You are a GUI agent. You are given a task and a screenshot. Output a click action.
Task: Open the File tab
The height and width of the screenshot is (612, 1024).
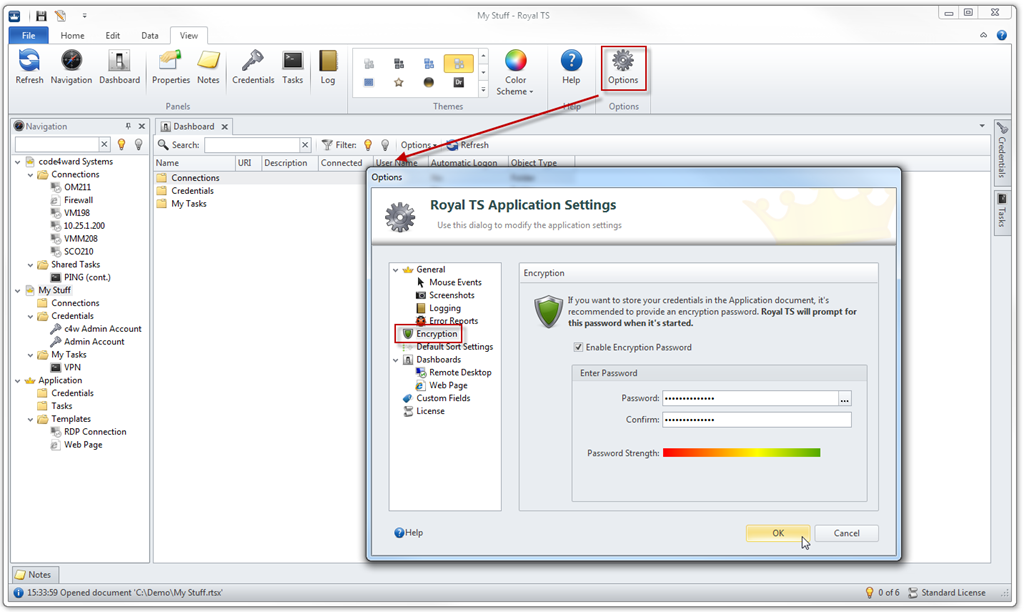[29, 35]
